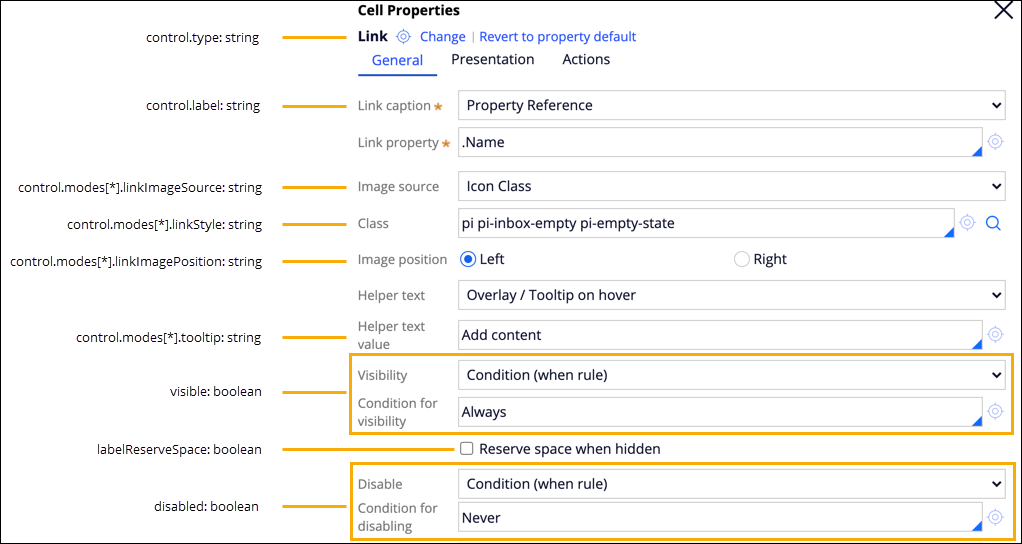
Task: Open the Link caption dropdown
Action: [x=731, y=105]
